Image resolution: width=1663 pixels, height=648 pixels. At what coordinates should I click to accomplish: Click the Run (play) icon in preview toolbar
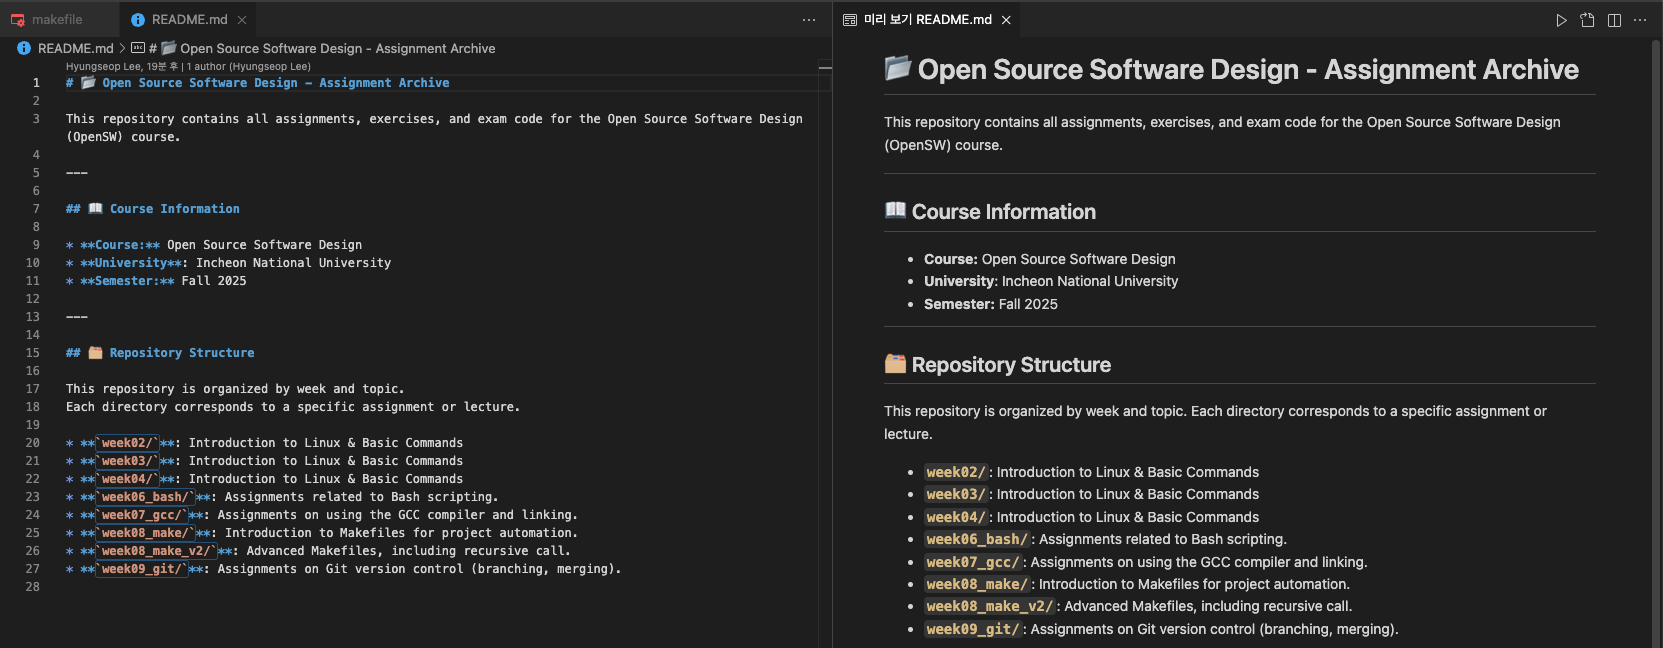(1561, 20)
